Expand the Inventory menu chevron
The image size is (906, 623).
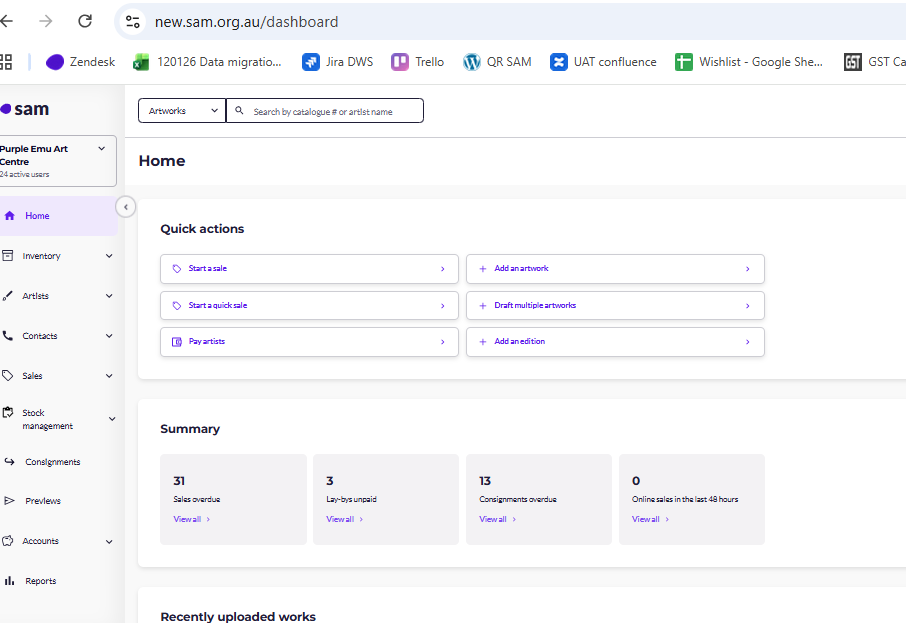pyautogui.click(x=109, y=256)
